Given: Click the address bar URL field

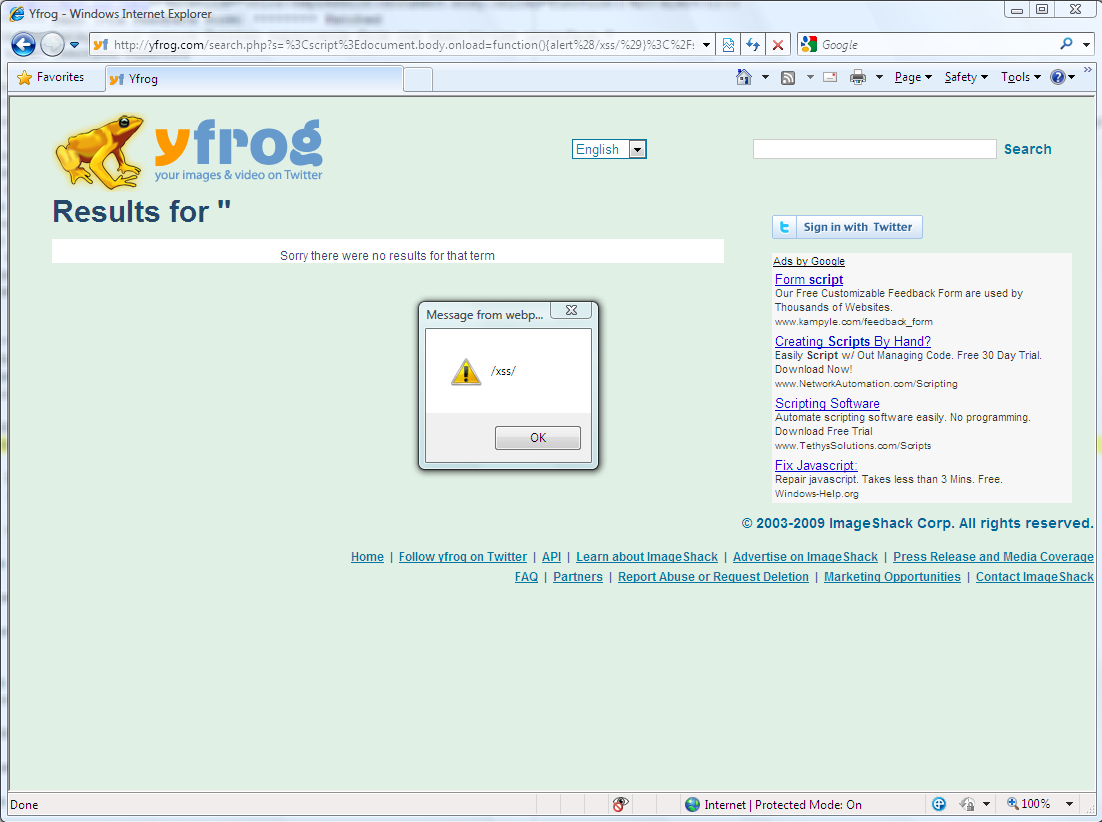Looking at the screenshot, I should point(403,45).
